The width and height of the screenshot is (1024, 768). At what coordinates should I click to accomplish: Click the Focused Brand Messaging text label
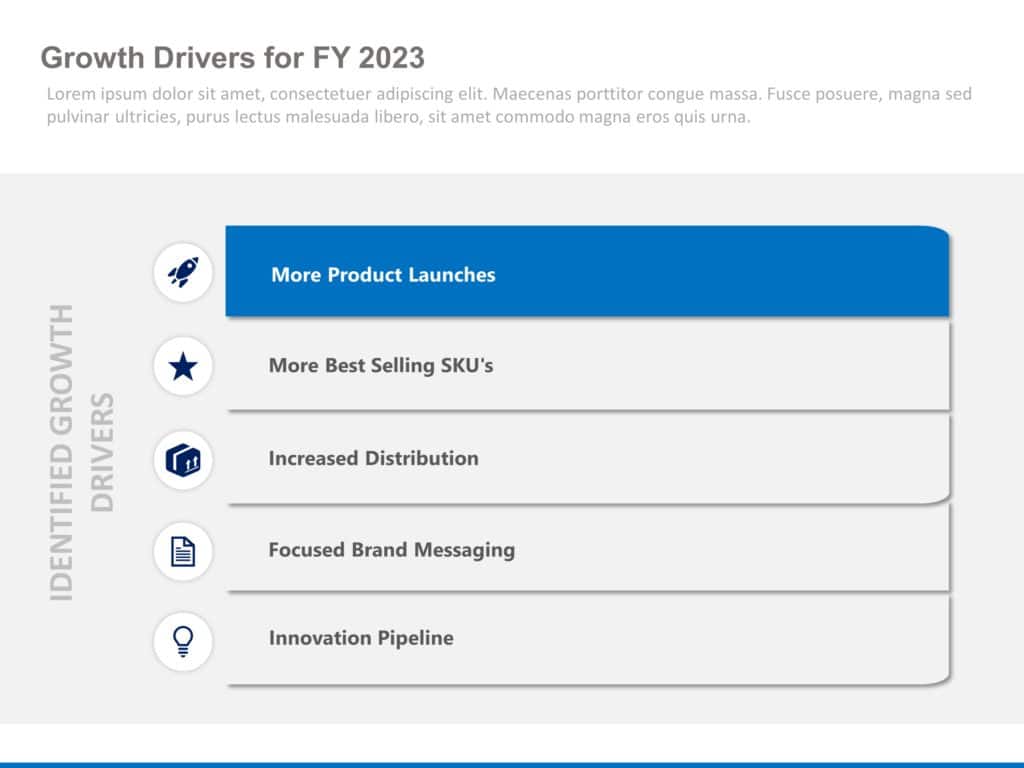tap(392, 550)
